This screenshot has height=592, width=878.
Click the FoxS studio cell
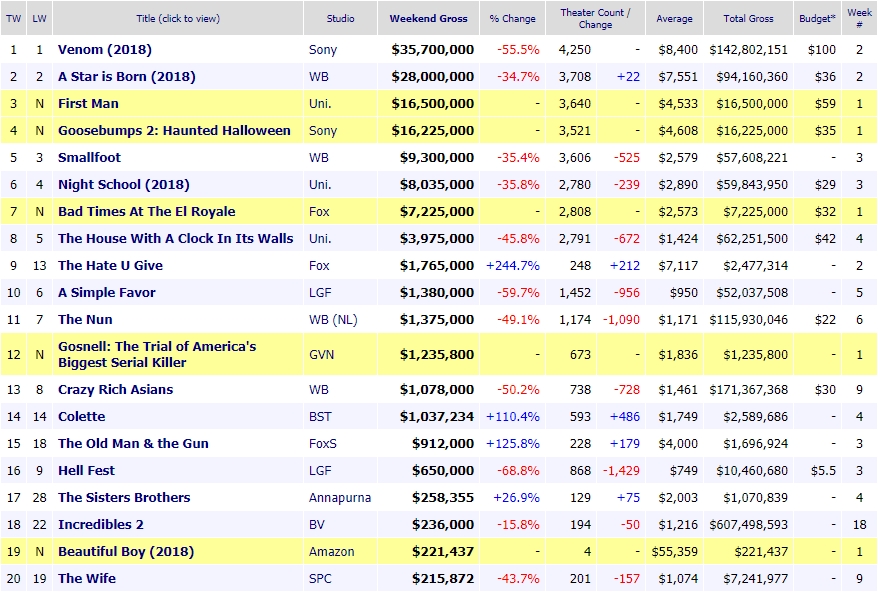coord(323,444)
